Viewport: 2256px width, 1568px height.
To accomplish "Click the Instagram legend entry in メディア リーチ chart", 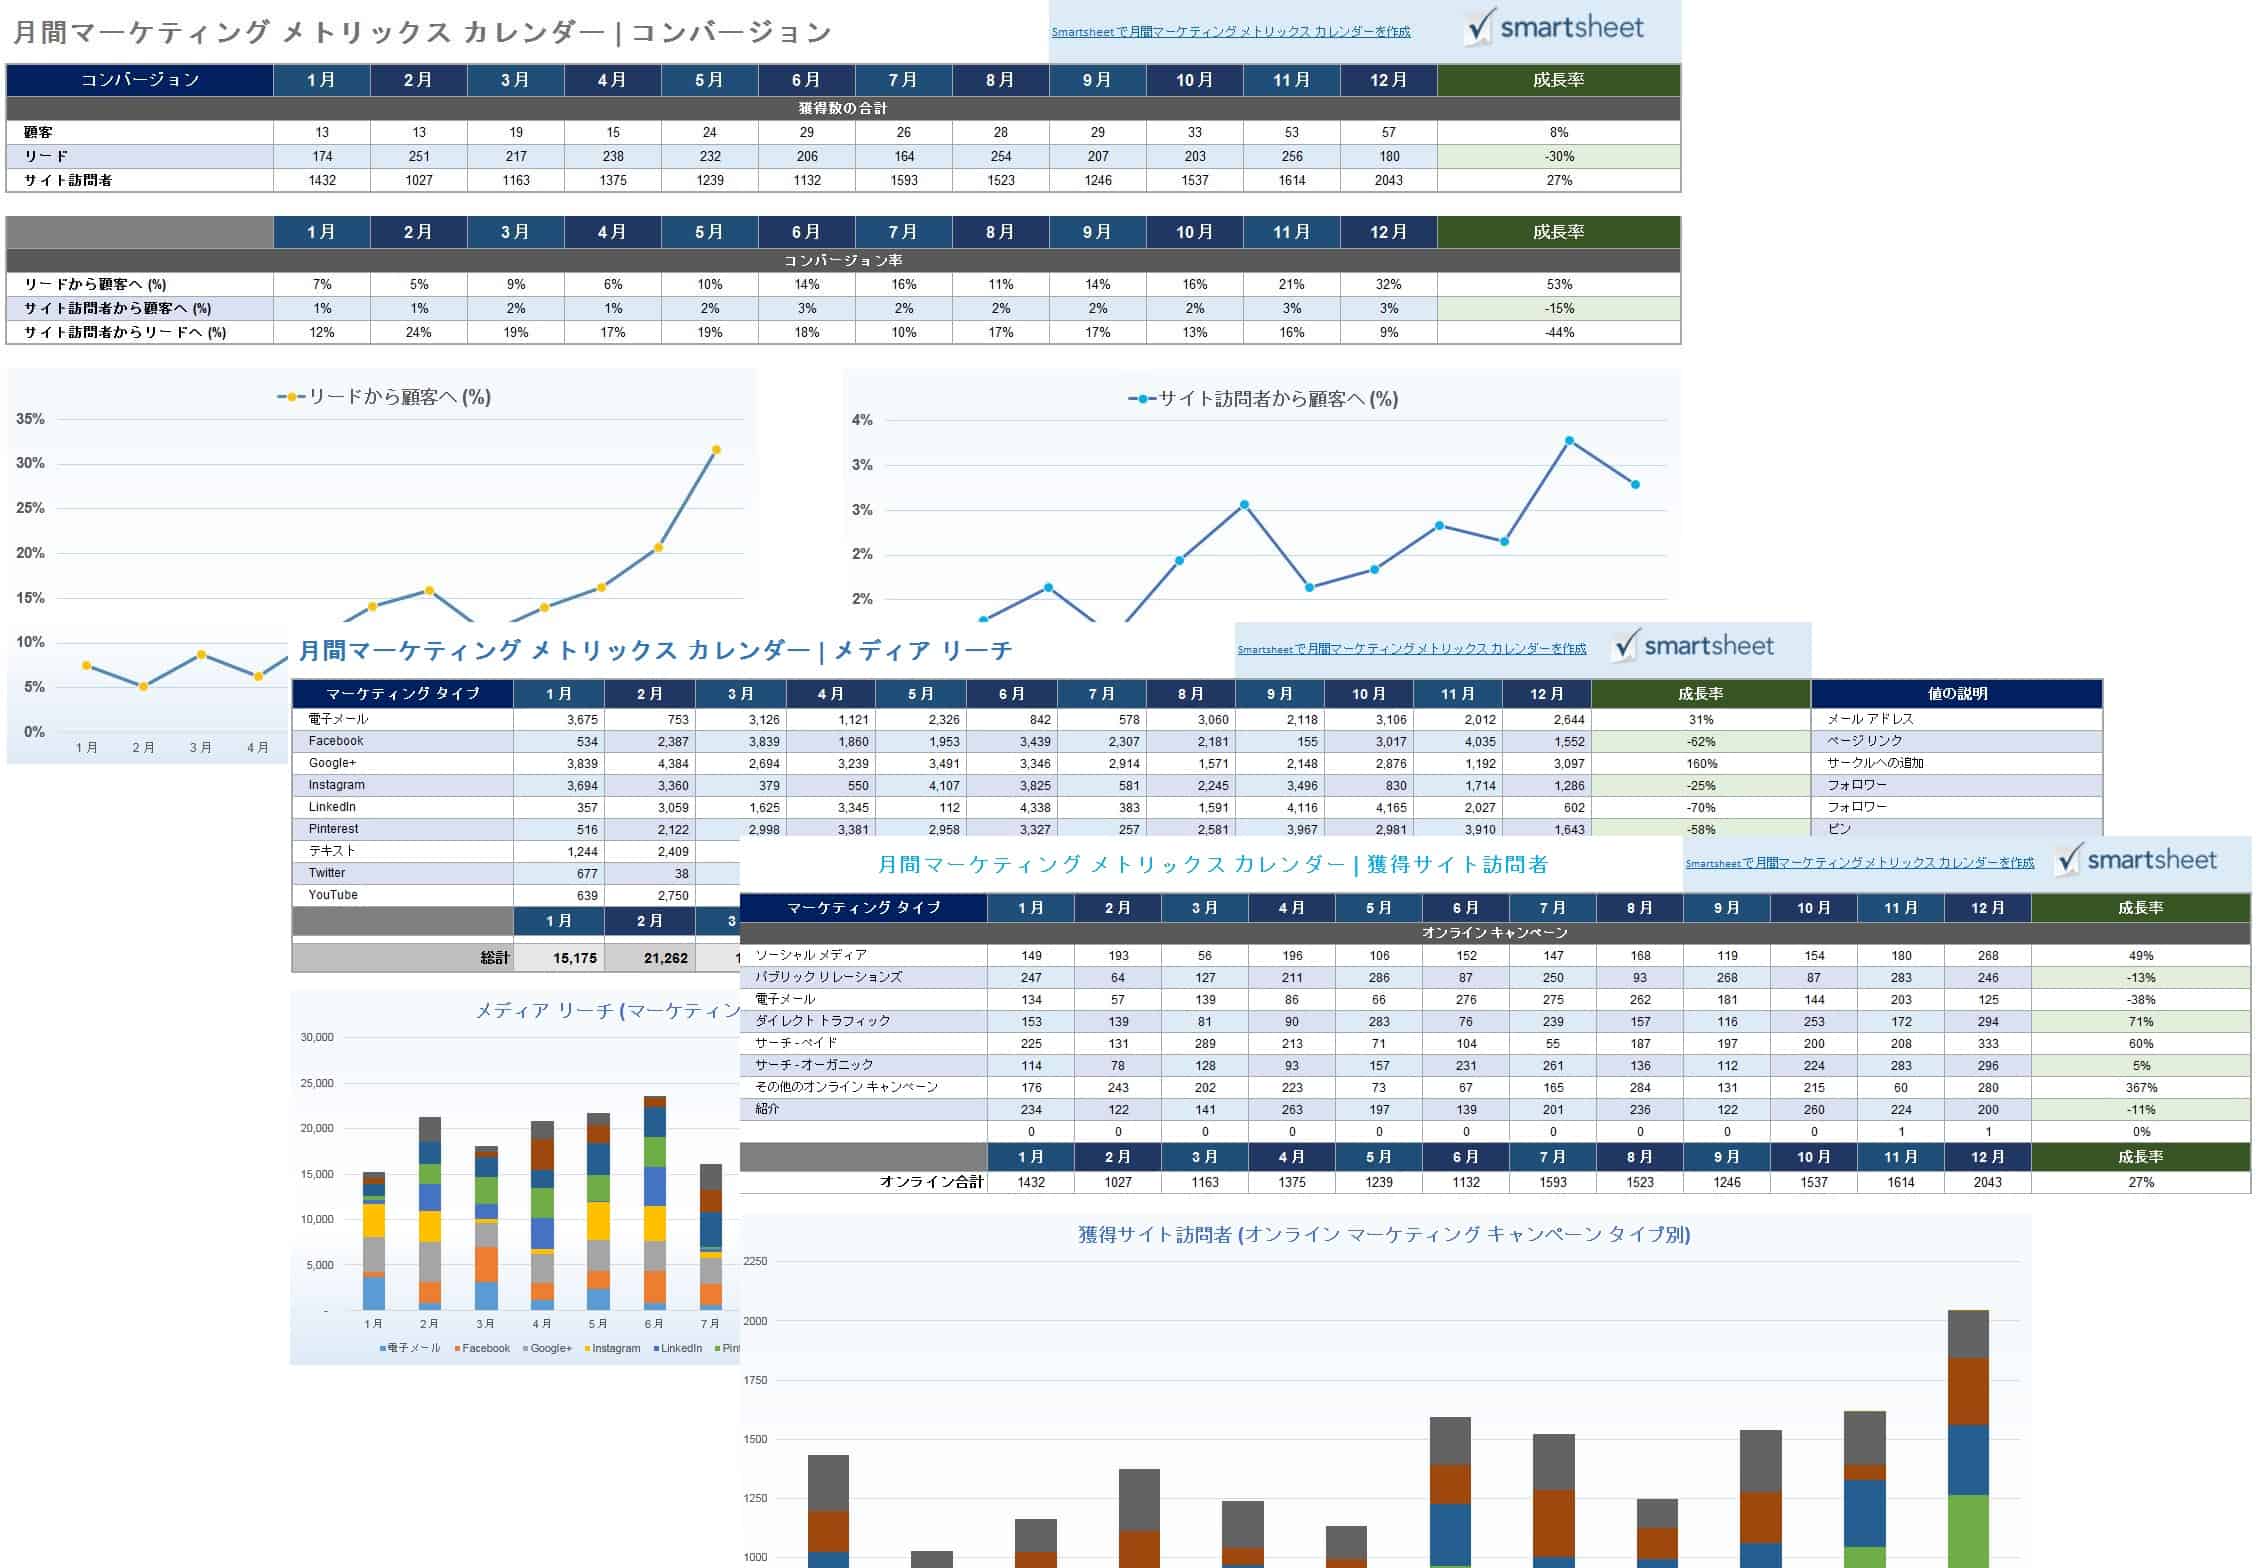I will [x=612, y=1348].
